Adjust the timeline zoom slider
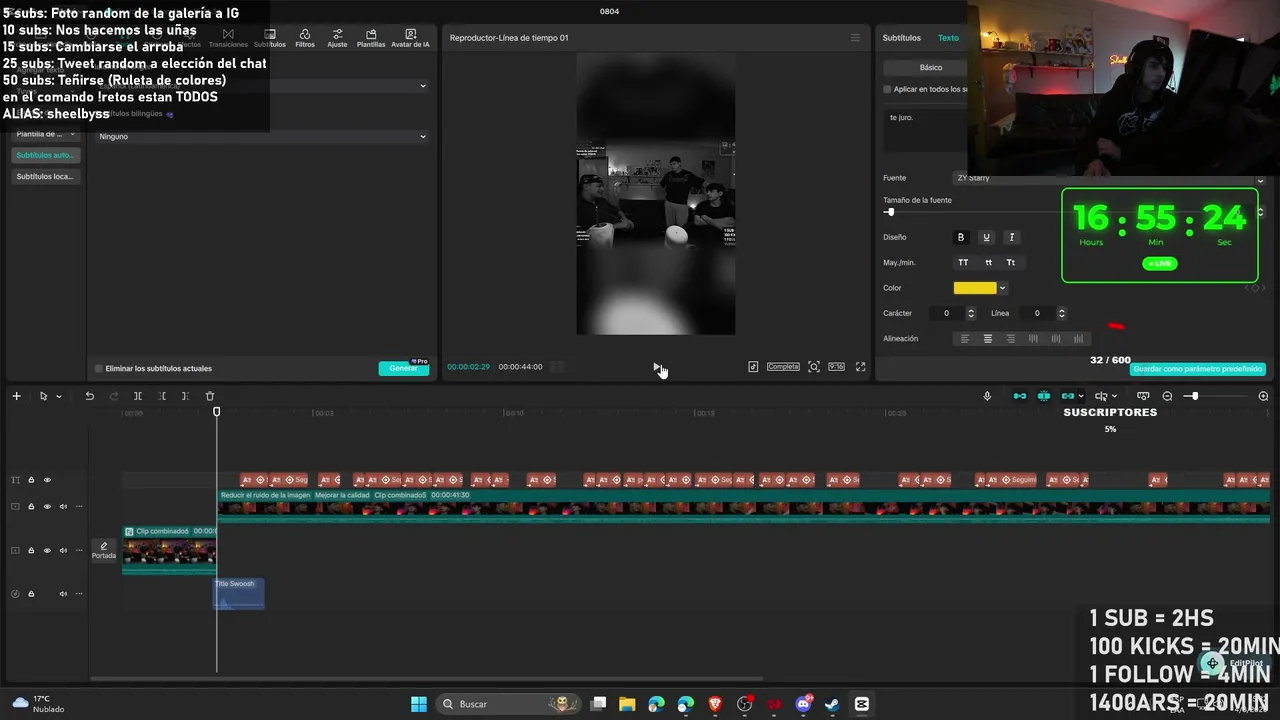 coord(1194,396)
